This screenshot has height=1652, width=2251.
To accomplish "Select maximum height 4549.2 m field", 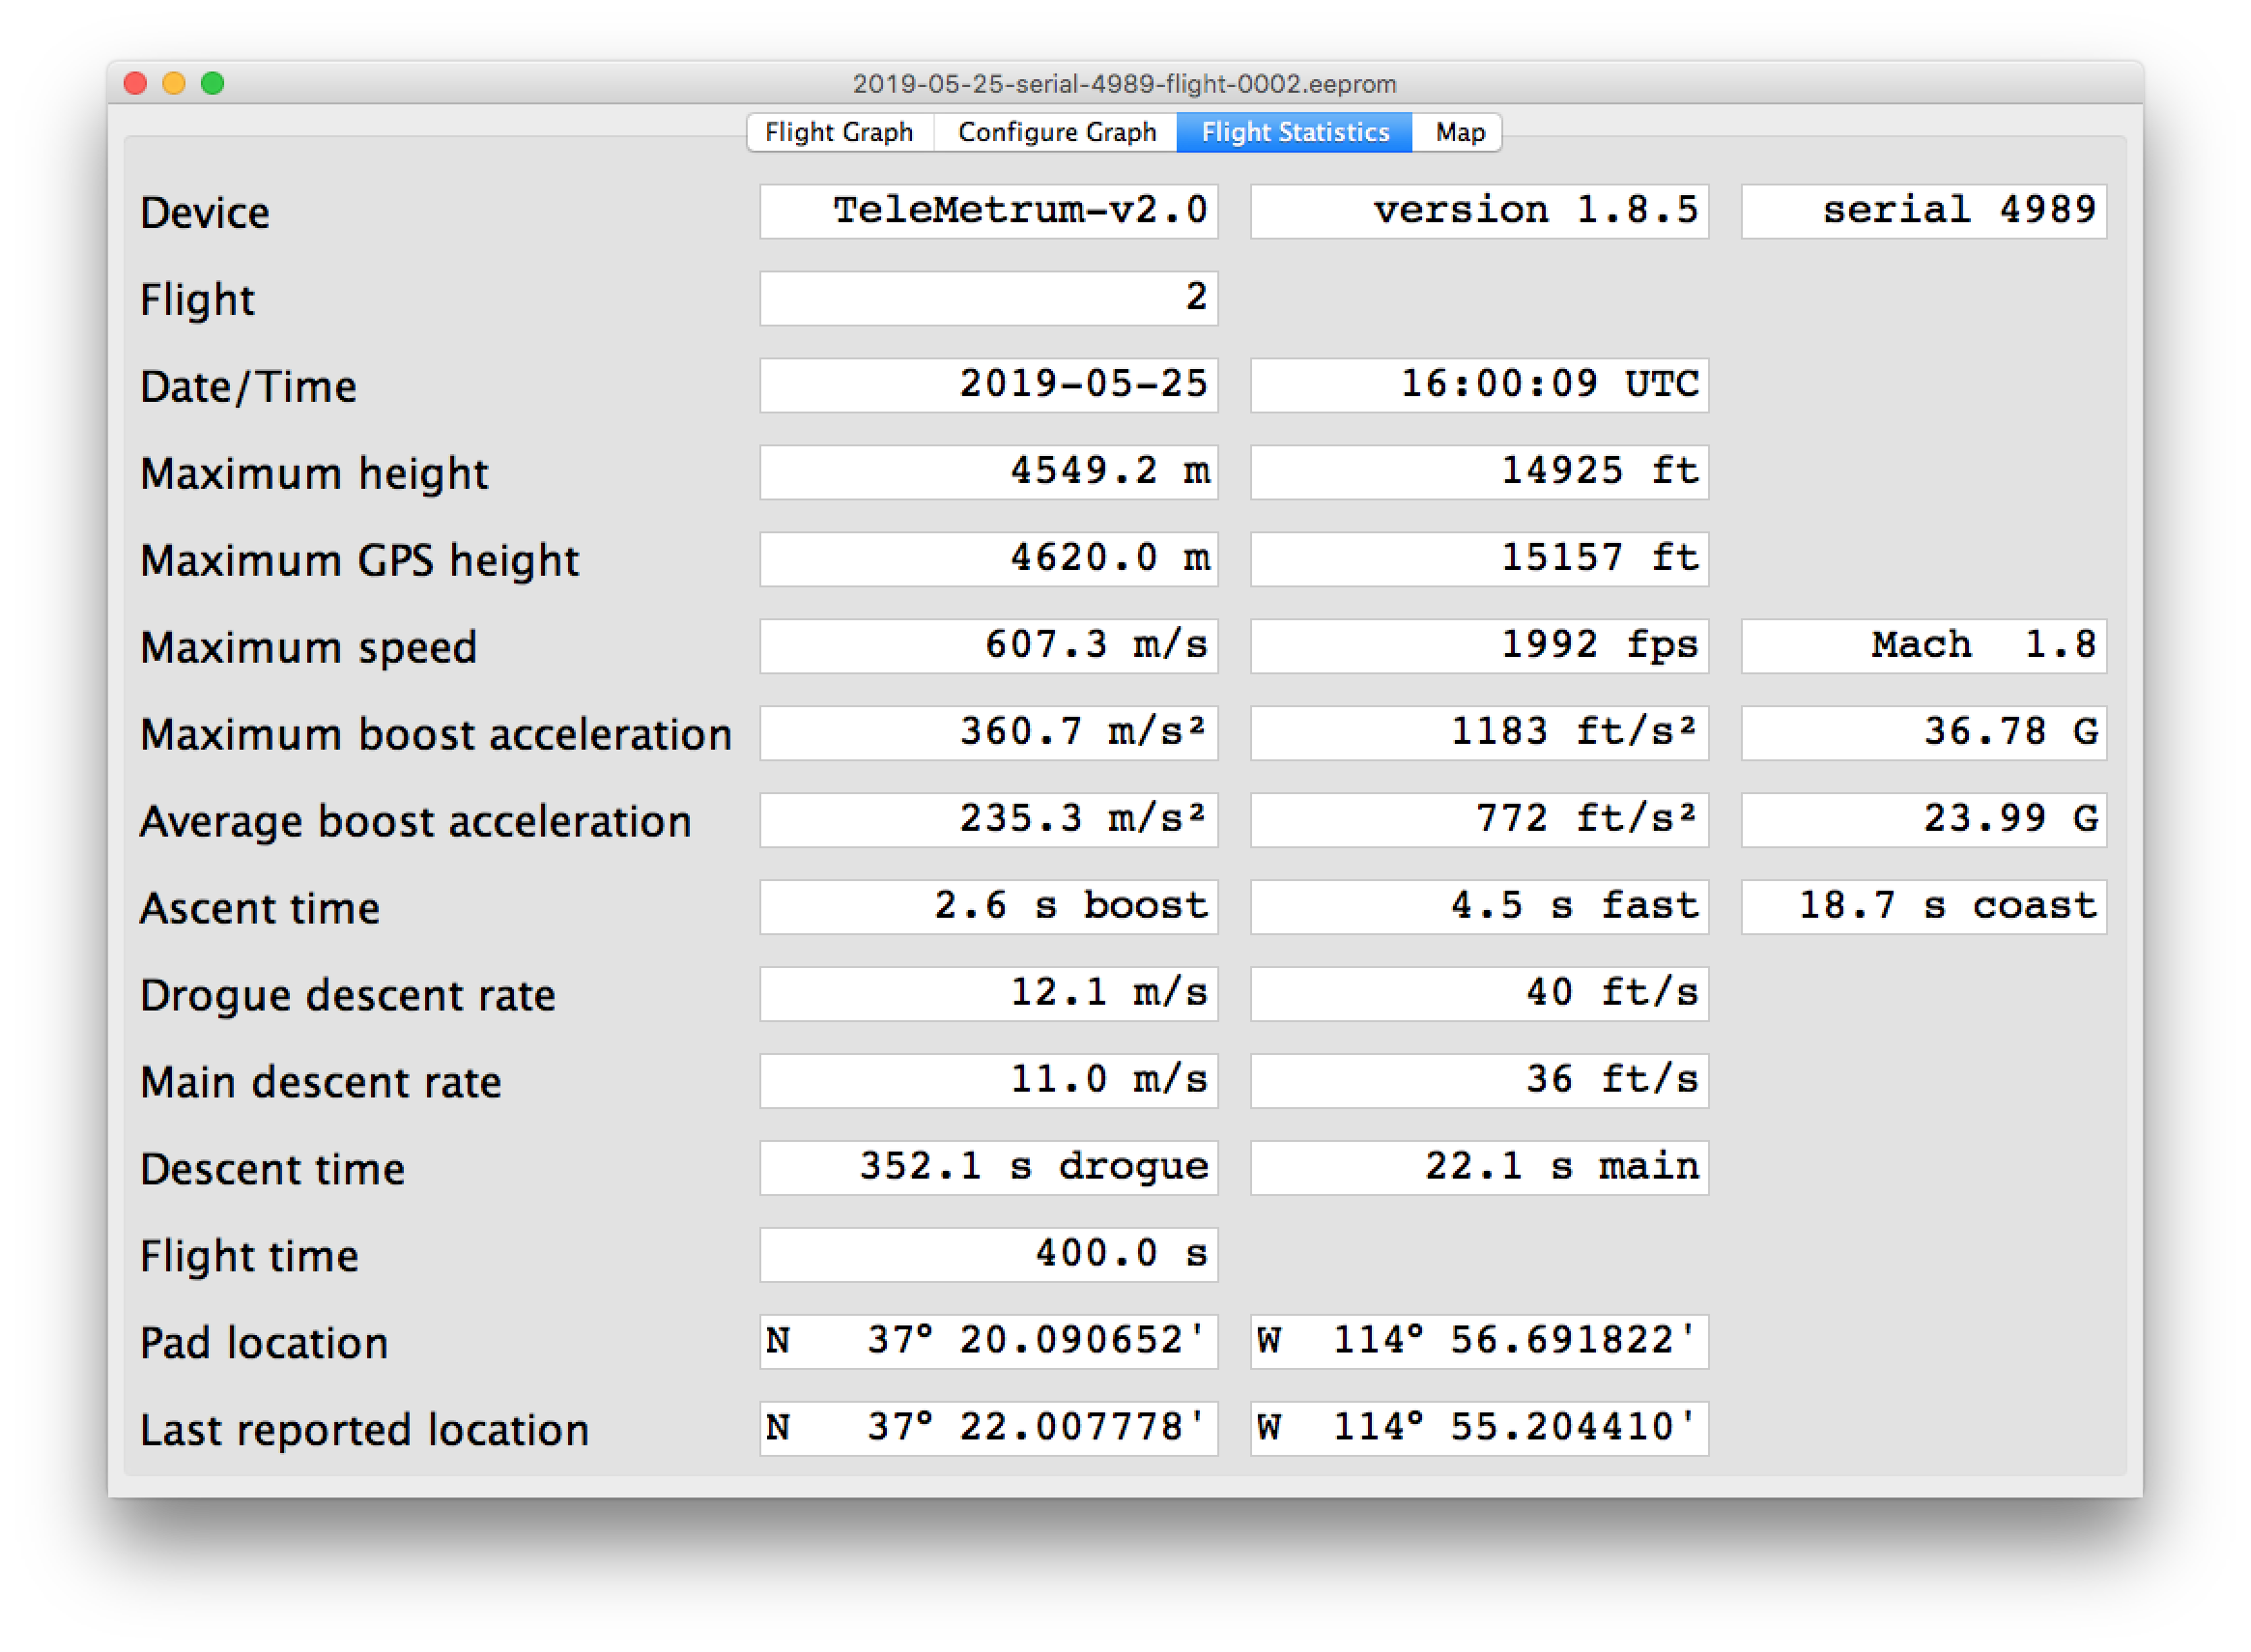I will [988, 472].
